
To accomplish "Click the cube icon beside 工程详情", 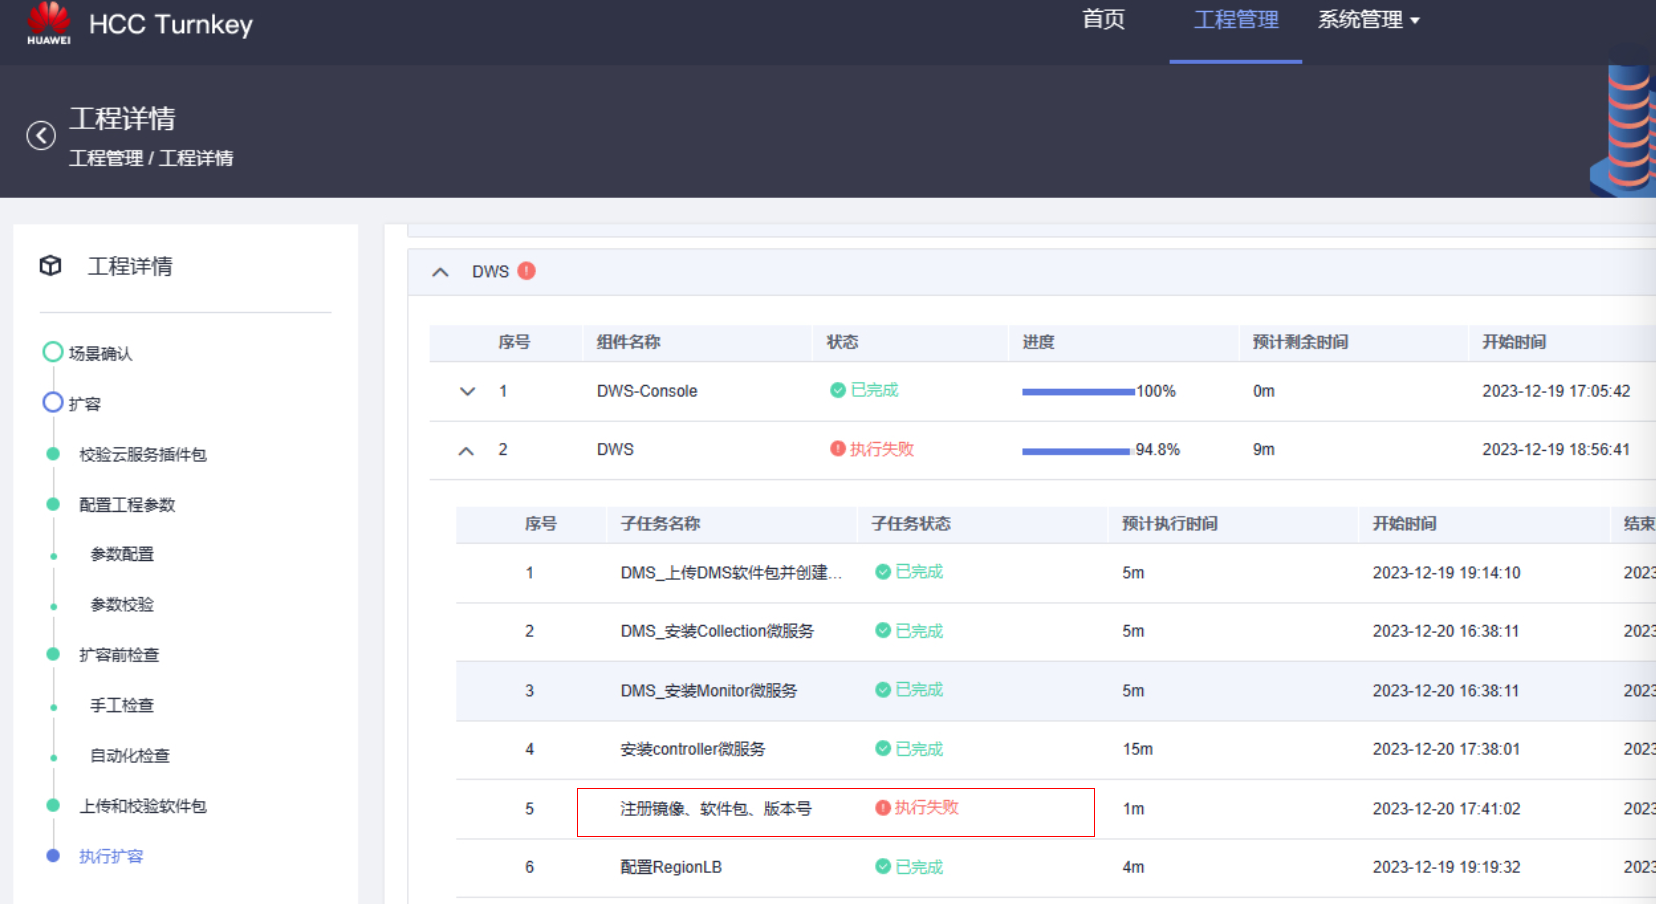I will [51, 265].
